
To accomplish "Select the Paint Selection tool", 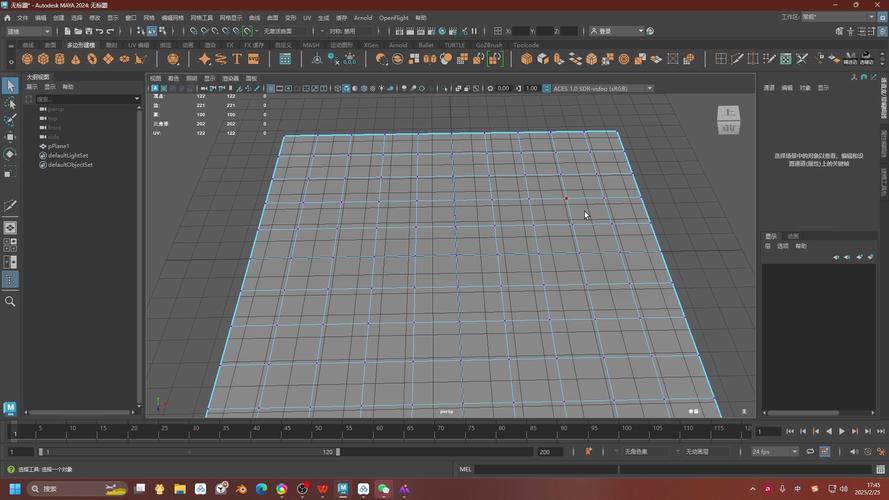I will 10,119.
